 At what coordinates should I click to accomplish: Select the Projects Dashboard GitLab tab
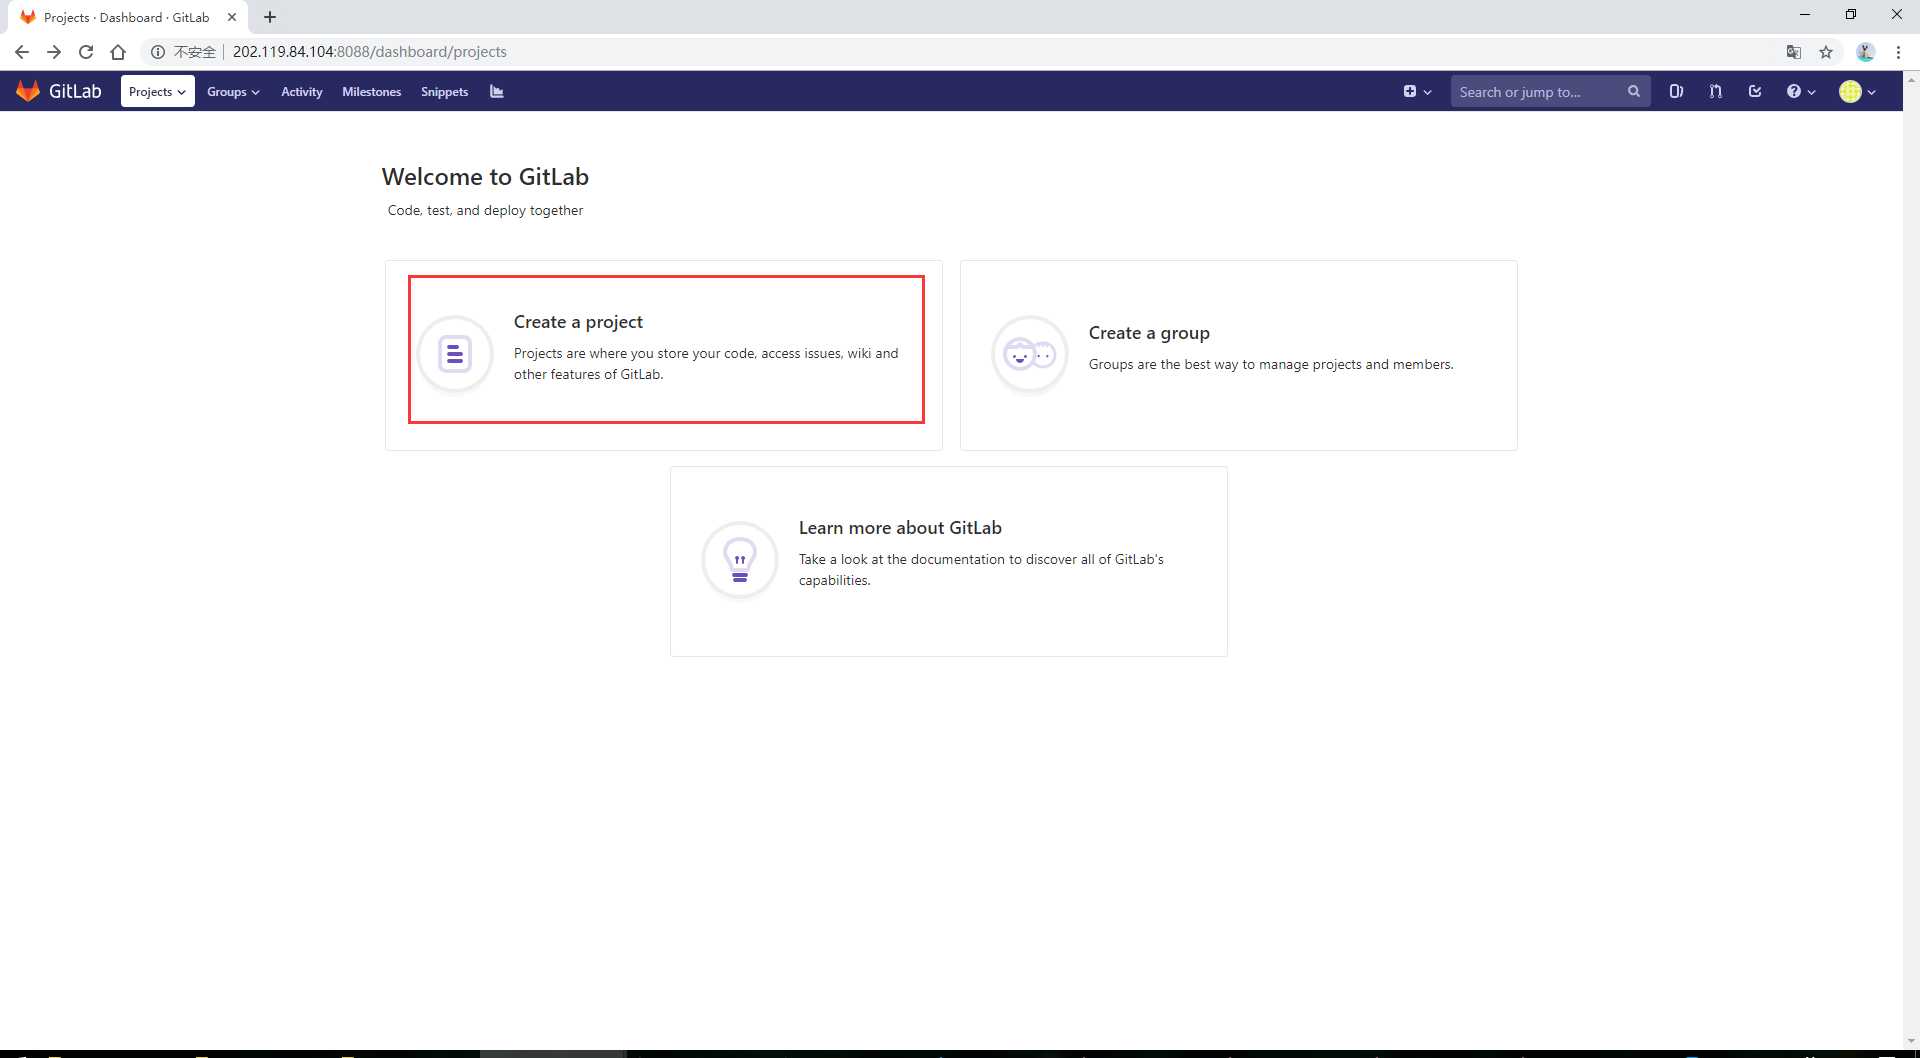(126, 17)
